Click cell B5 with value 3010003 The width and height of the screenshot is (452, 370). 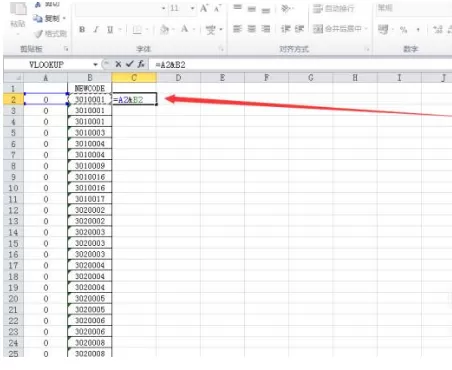pyautogui.click(x=90, y=133)
